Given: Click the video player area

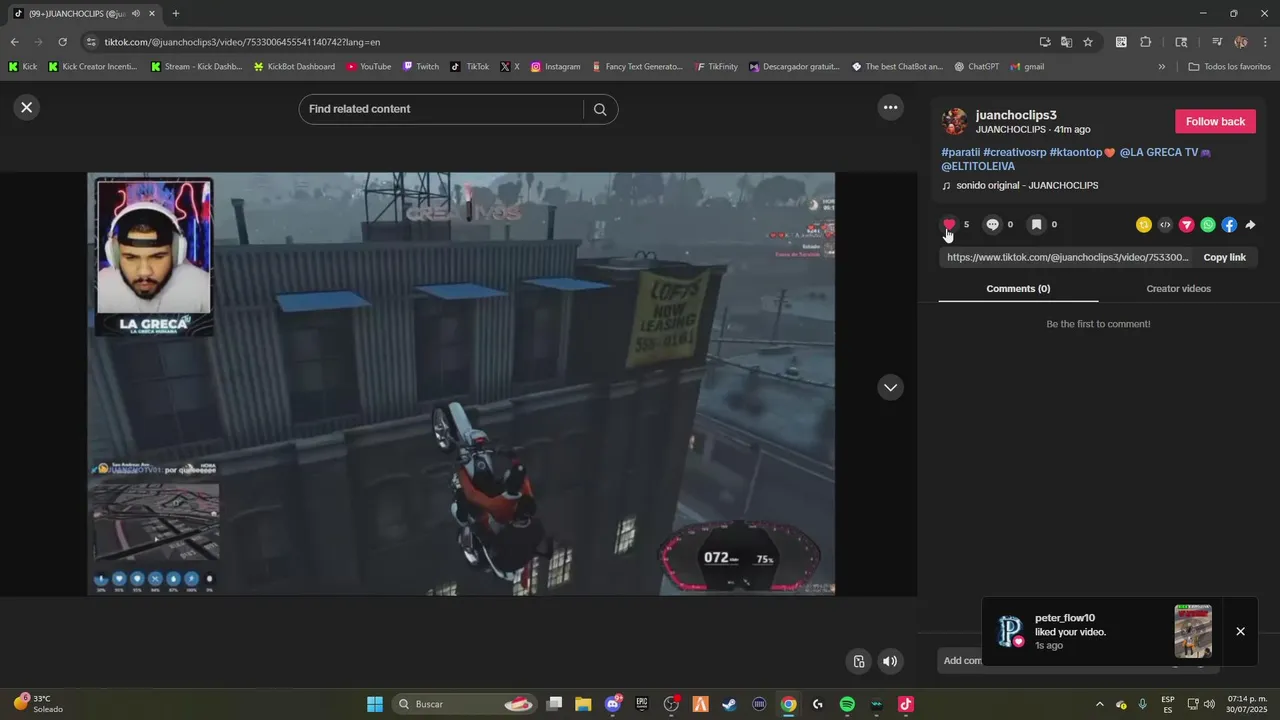Looking at the screenshot, I should pyautogui.click(x=461, y=384).
